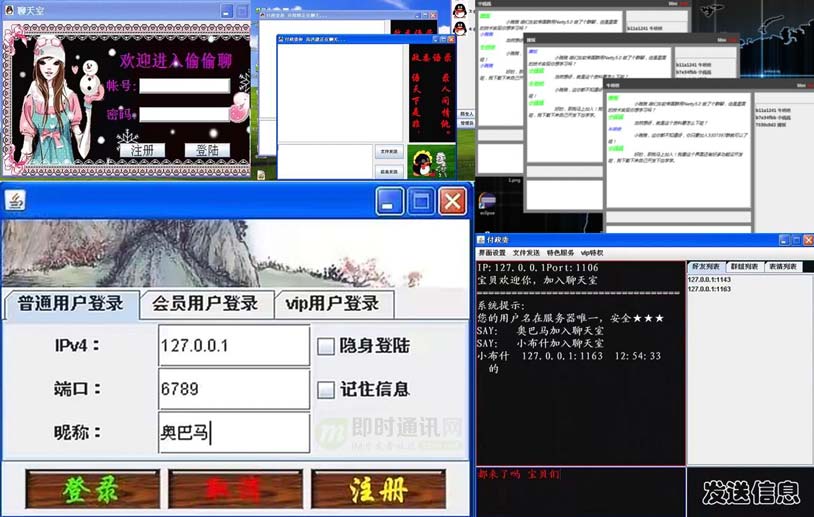The image size is (814, 517).
Task: Click the '宝贝欢迎你，加入聊天室' line
Action: coord(537,280)
